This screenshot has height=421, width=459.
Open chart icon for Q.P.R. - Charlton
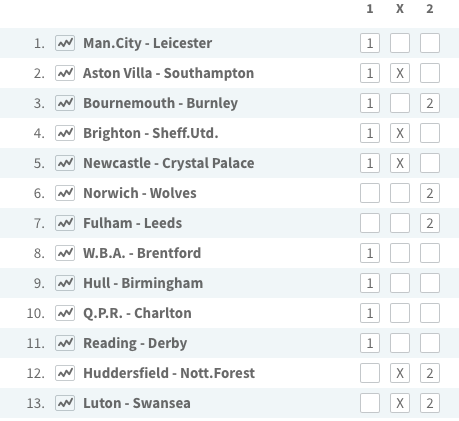click(65, 313)
